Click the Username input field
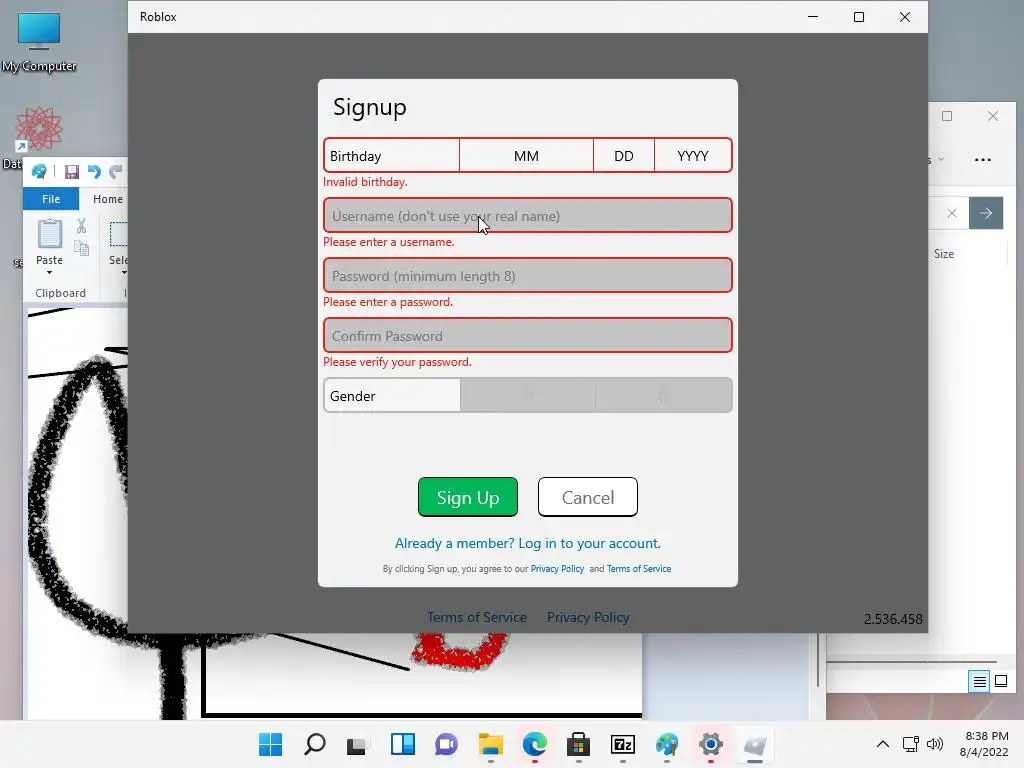 point(528,216)
